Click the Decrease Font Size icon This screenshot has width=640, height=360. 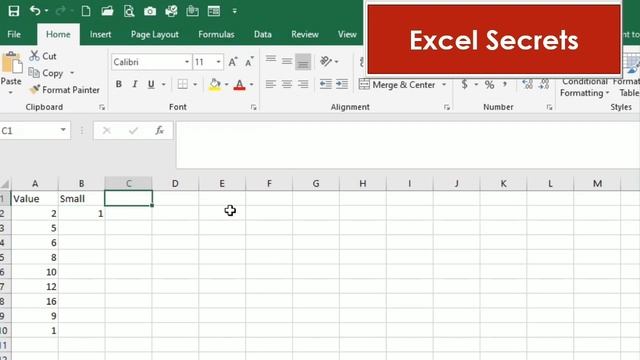point(249,62)
